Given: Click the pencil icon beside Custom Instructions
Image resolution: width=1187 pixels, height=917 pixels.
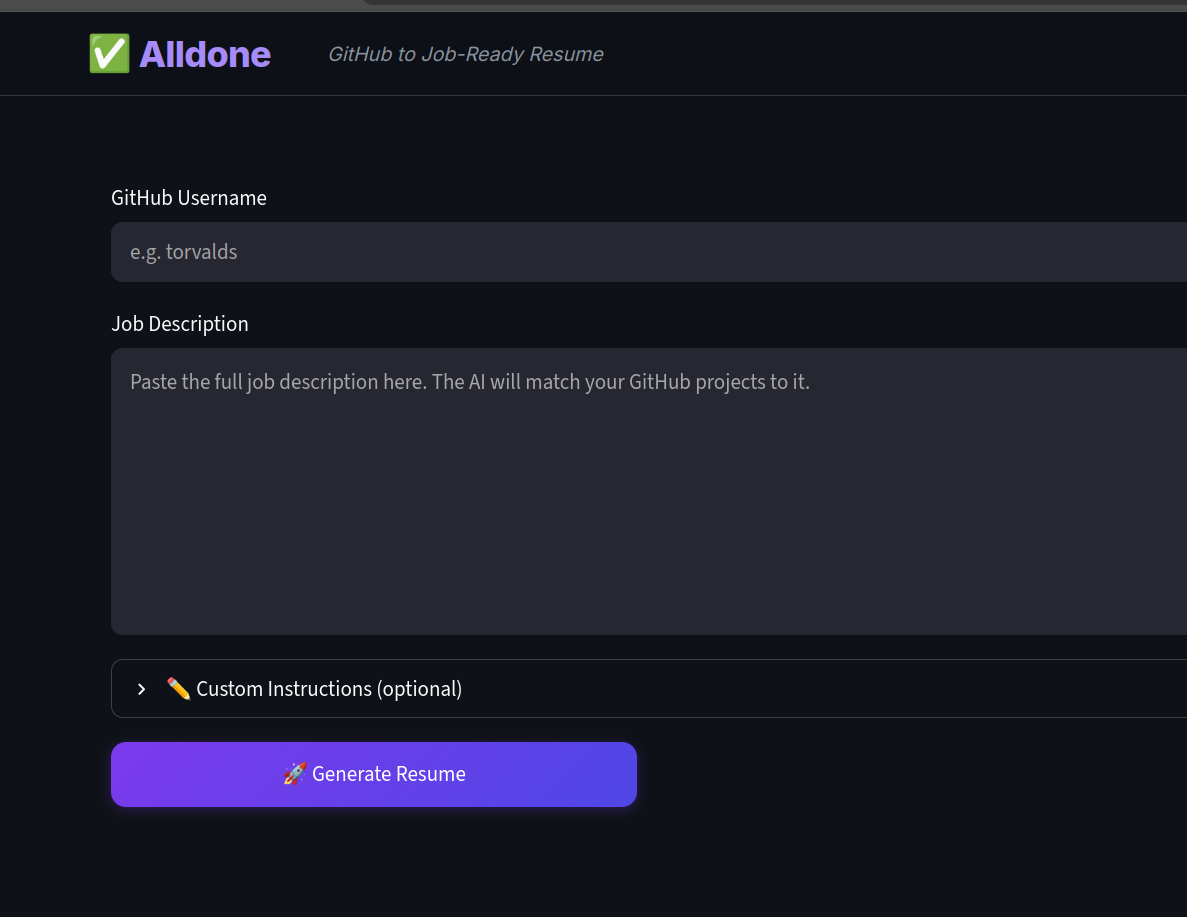Looking at the screenshot, I should coord(178,688).
